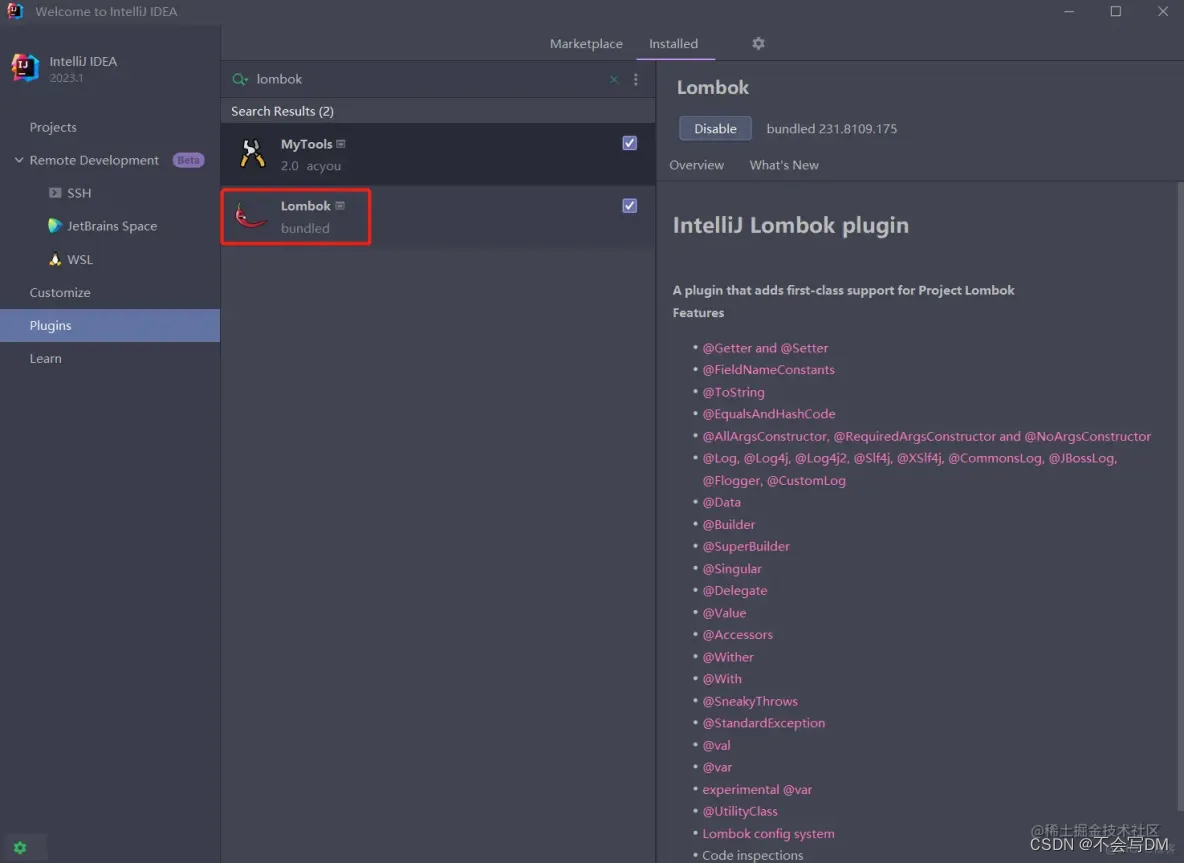Image resolution: width=1184 pixels, height=863 pixels.
Task: Click the JetBrains Space icon
Action: [54, 226]
